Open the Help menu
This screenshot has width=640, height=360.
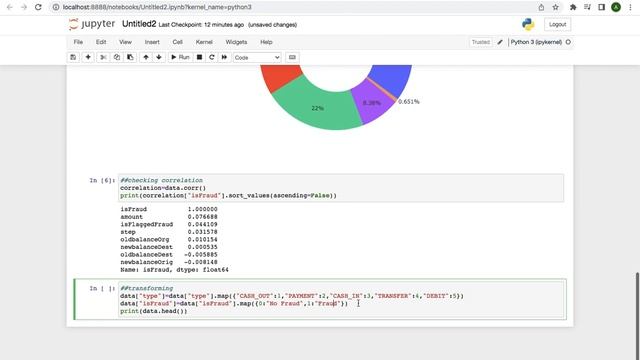tap(266, 42)
